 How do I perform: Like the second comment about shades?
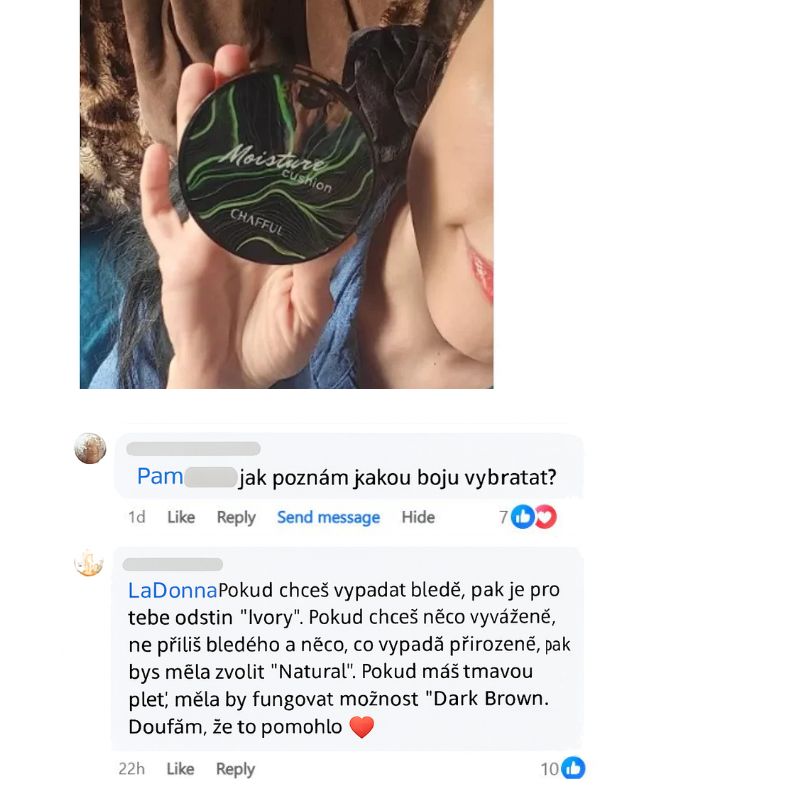click(180, 769)
